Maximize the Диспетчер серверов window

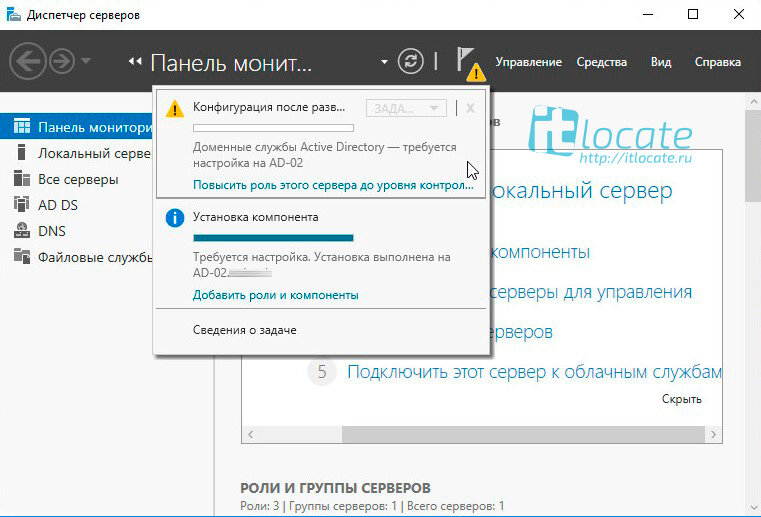(x=693, y=14)
